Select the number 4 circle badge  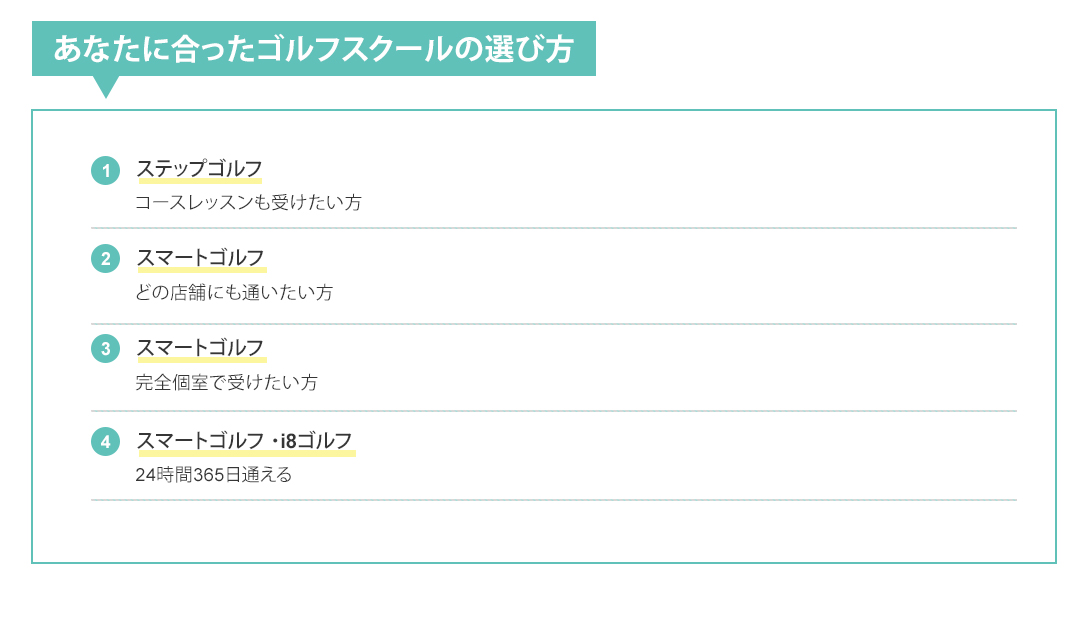click(105, 441)
